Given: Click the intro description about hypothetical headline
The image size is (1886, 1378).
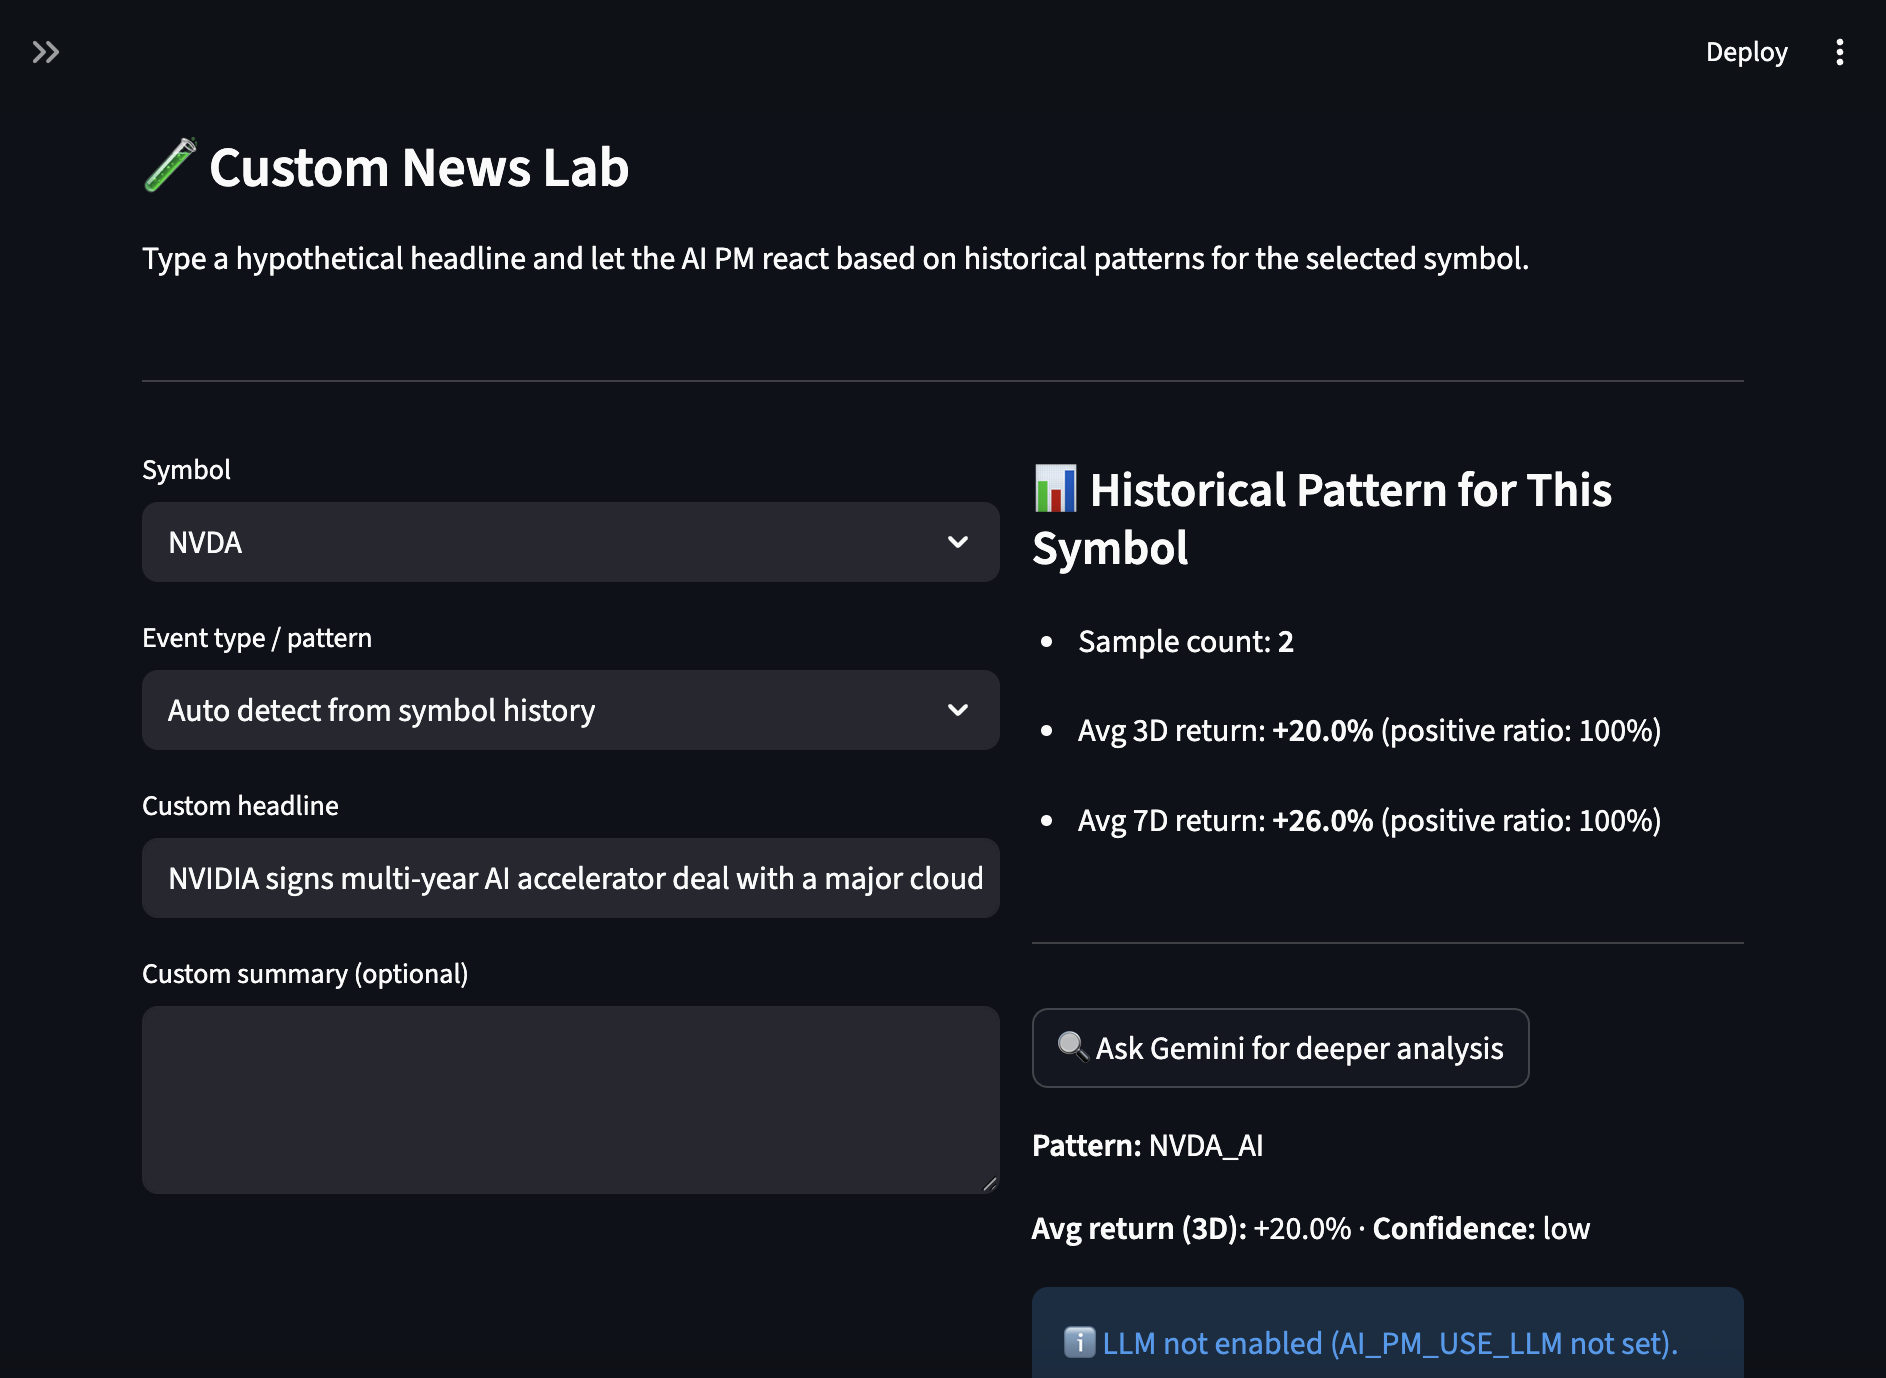Looking at the screenshot, I should click(x=836, y=258).
